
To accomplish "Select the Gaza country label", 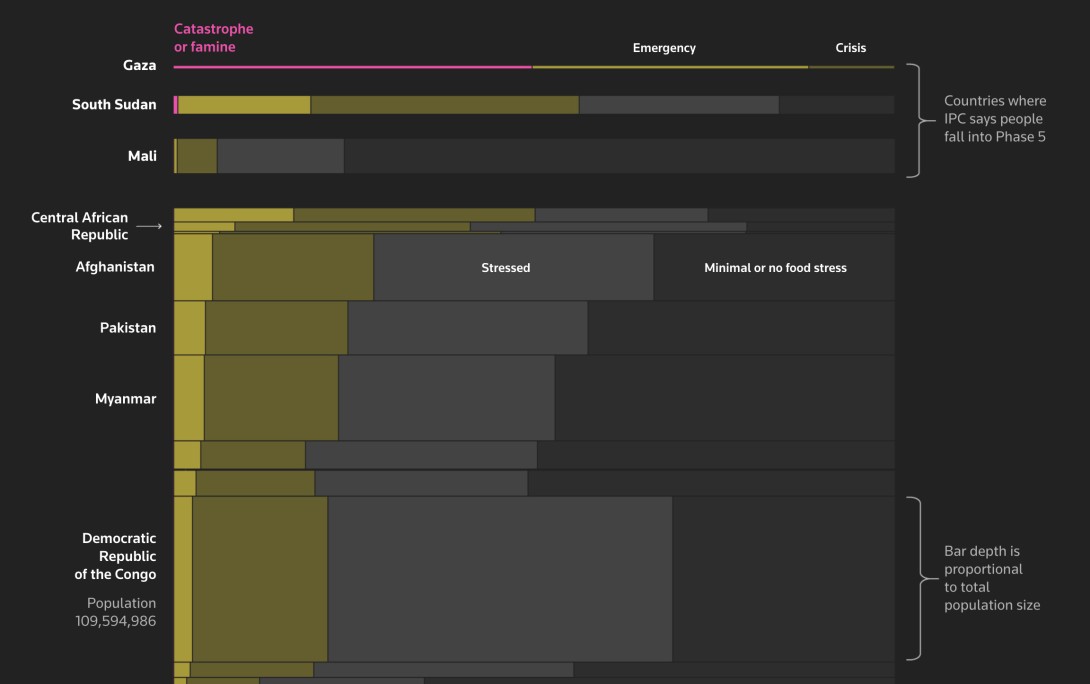I will pyautogui.click(x=139, y=65).
